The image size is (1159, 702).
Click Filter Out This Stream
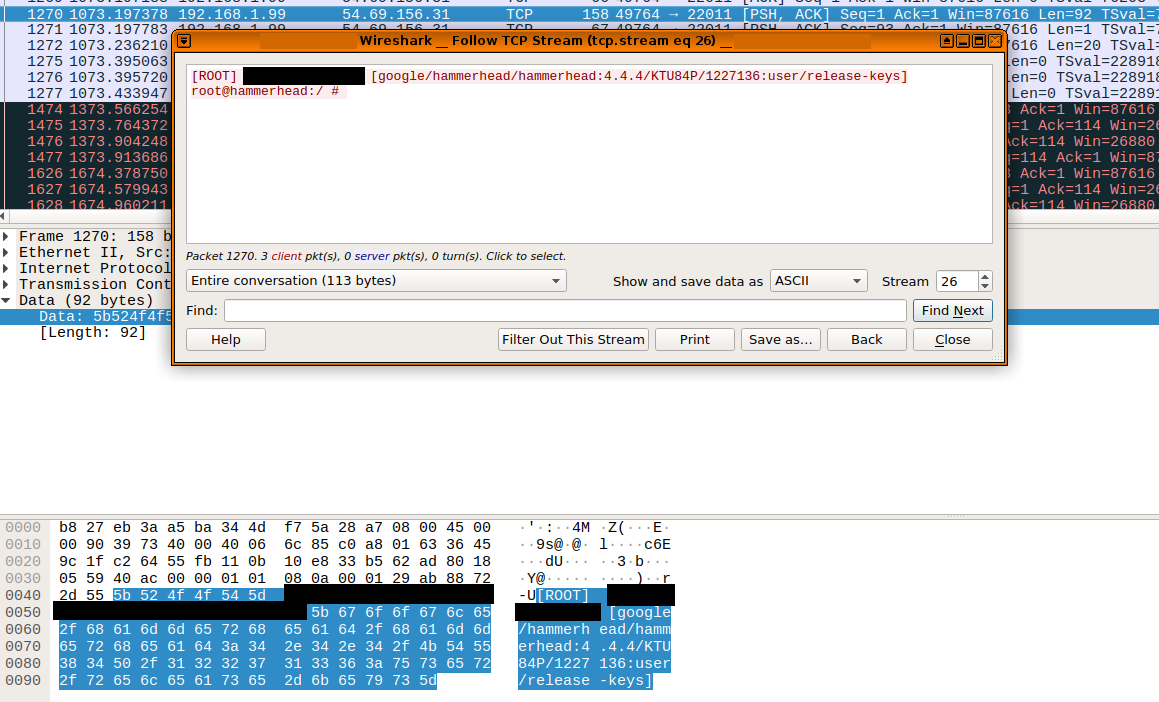573,340
